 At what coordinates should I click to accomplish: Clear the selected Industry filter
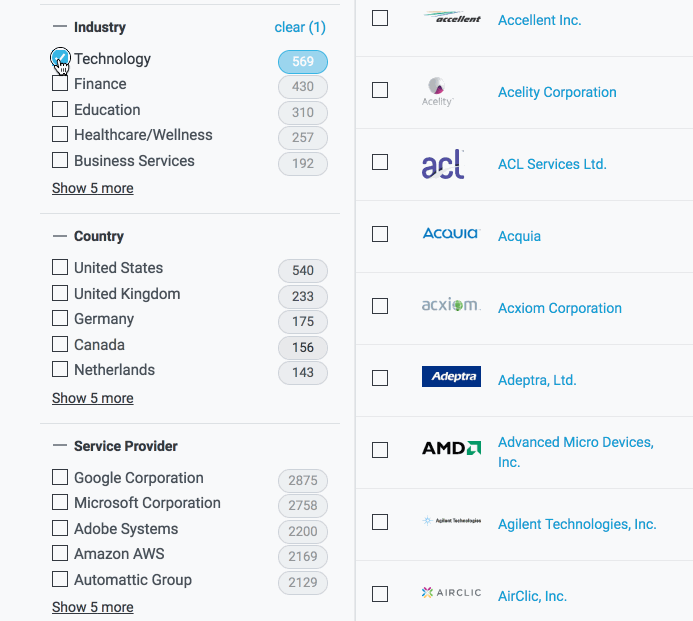[x=300, y=27]
